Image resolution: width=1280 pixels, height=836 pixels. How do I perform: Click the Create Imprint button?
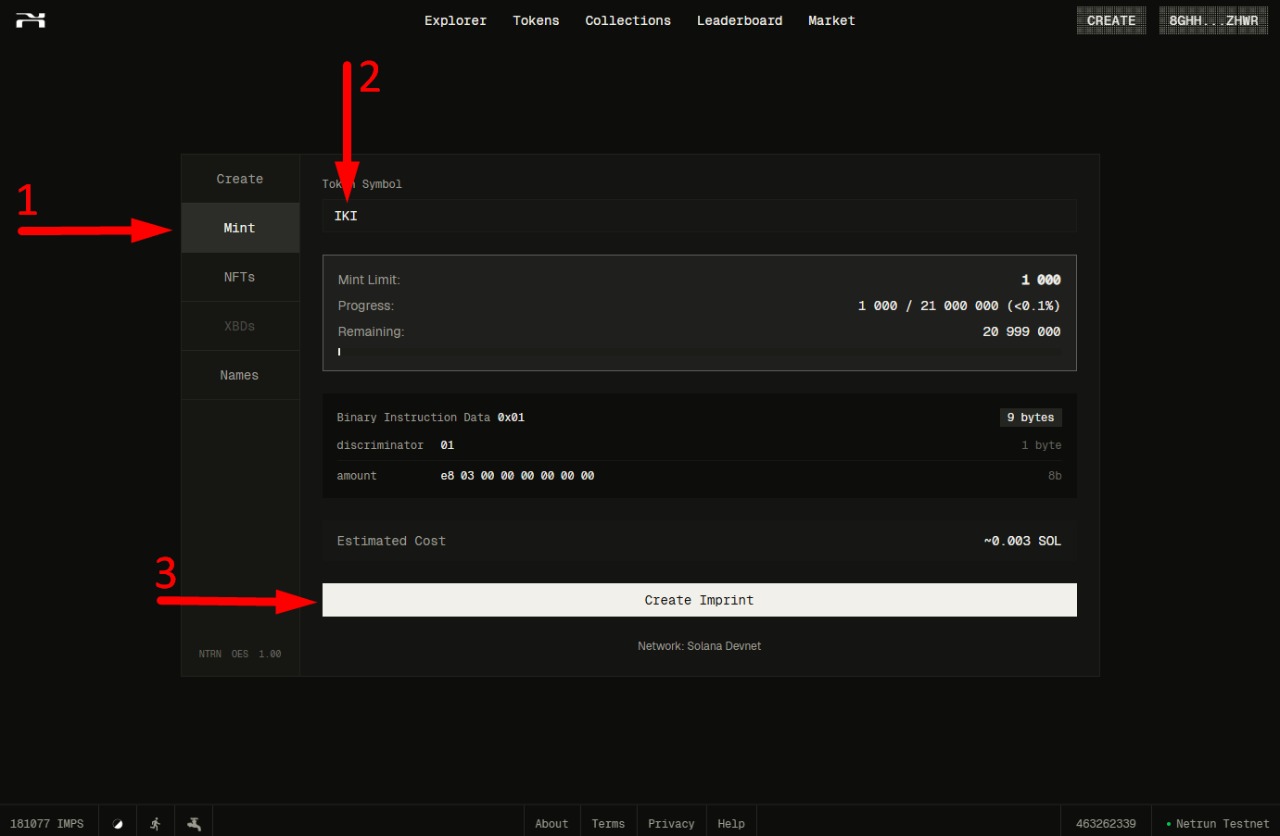click(x=699, y=600)
